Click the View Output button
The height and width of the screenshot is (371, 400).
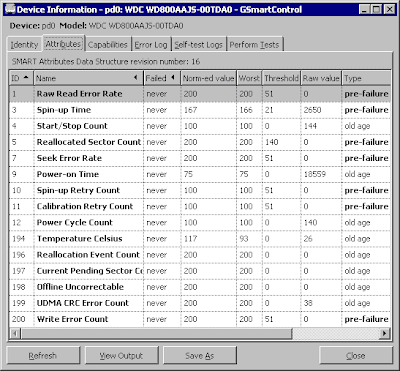point(121,356)
